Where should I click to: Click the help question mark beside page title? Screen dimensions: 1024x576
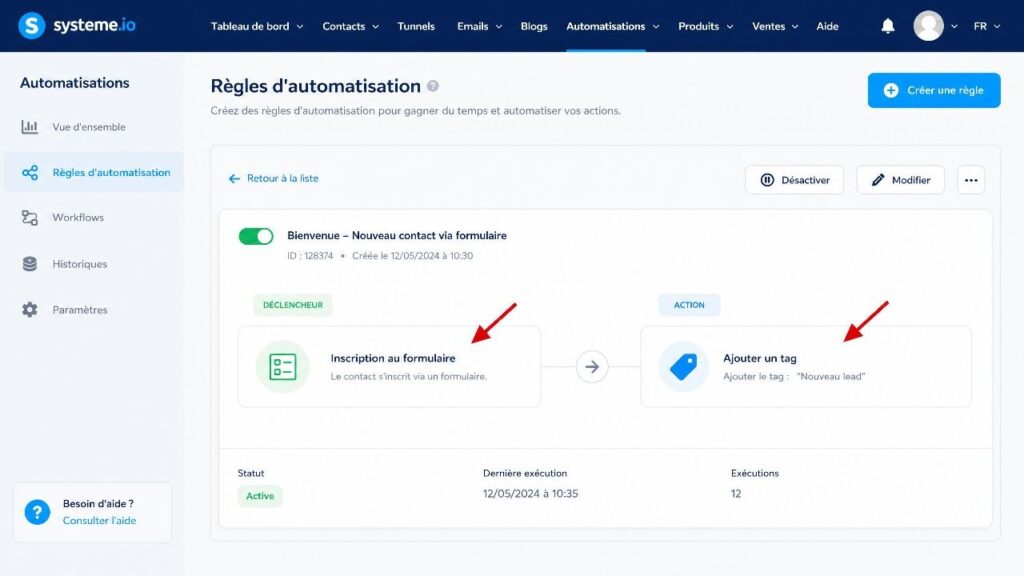pyautogui.click(x=433, y=86)
